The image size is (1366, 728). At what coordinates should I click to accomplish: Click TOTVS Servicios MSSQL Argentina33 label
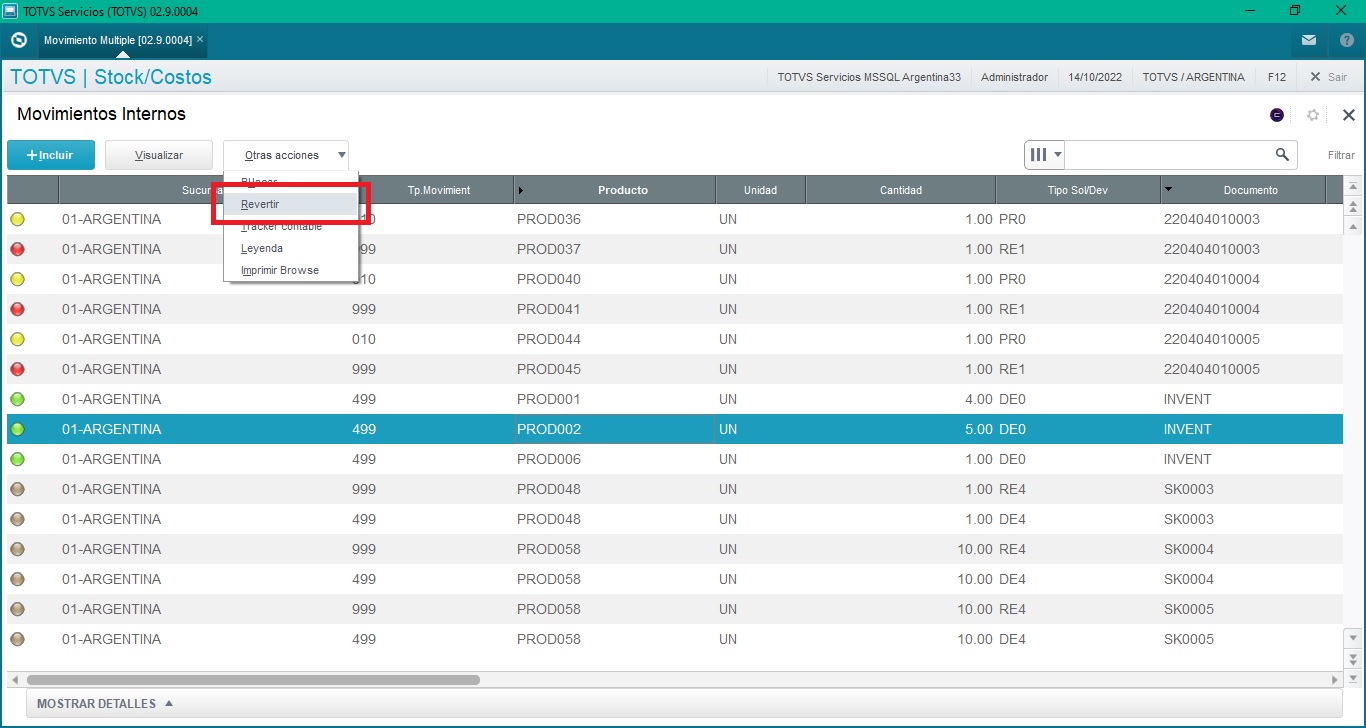(869, 77)
